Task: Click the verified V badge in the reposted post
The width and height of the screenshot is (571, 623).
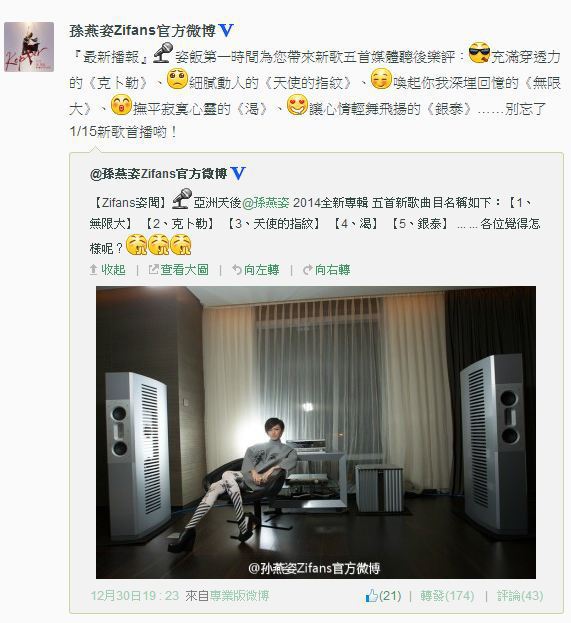Action: 238,174
